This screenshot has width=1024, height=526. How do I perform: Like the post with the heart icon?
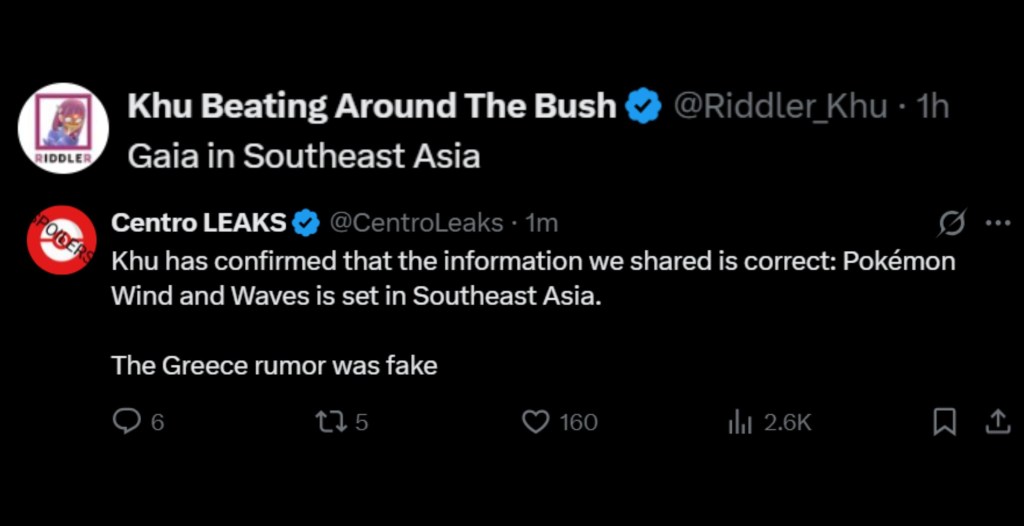coord(537,422)
